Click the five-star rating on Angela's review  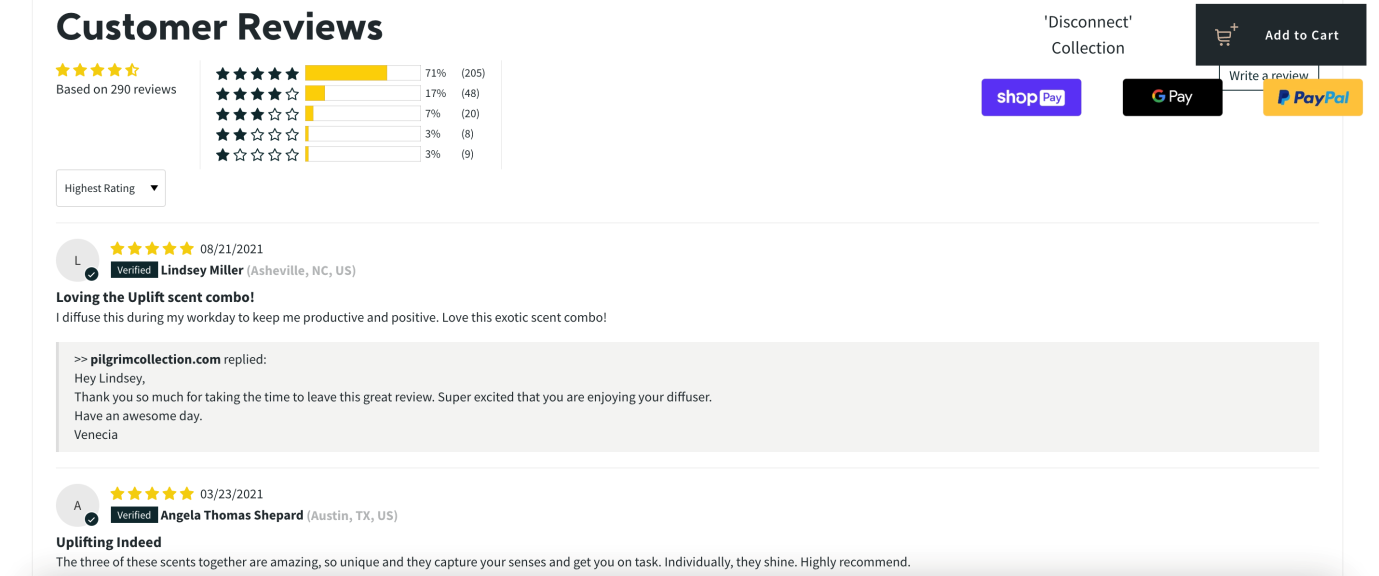pyautogui.click(x=152, y=493)
